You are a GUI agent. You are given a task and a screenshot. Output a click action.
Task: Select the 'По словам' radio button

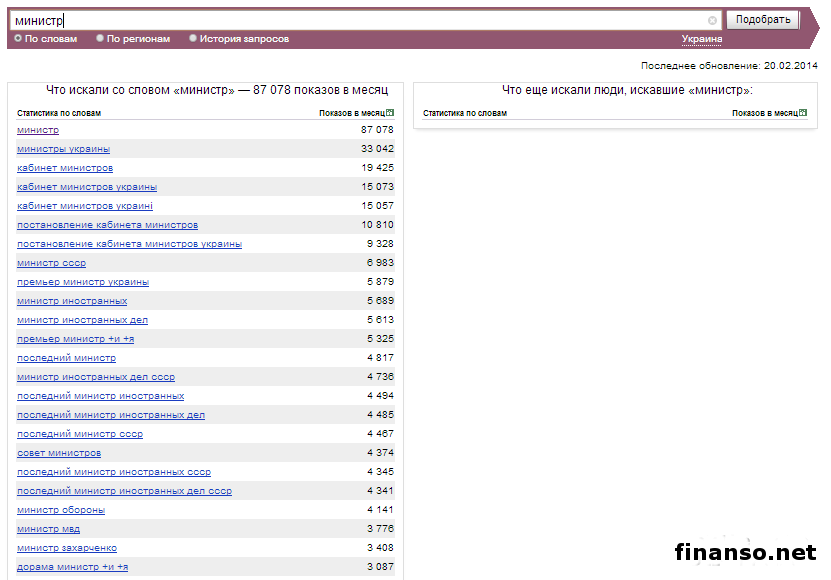point(18,39)
